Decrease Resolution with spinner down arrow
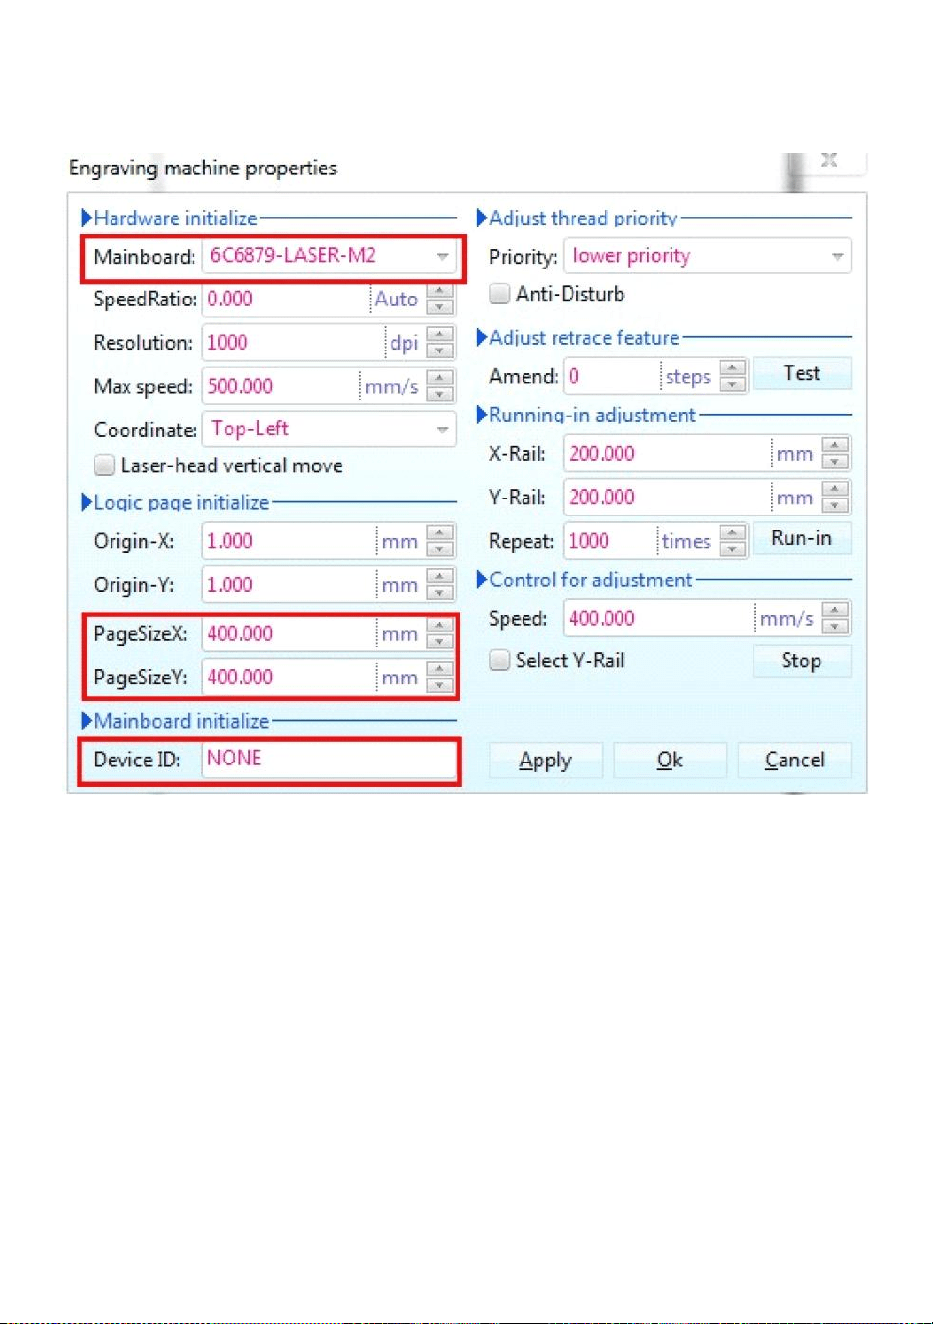Viewport: 933px width, 1324px height. click(440, 351)
